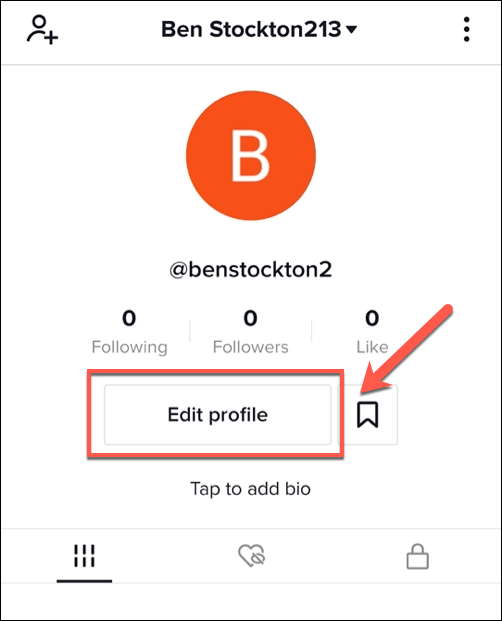Click the white letter B inside avatar
The image size is (502, 621).
[250, 156]
